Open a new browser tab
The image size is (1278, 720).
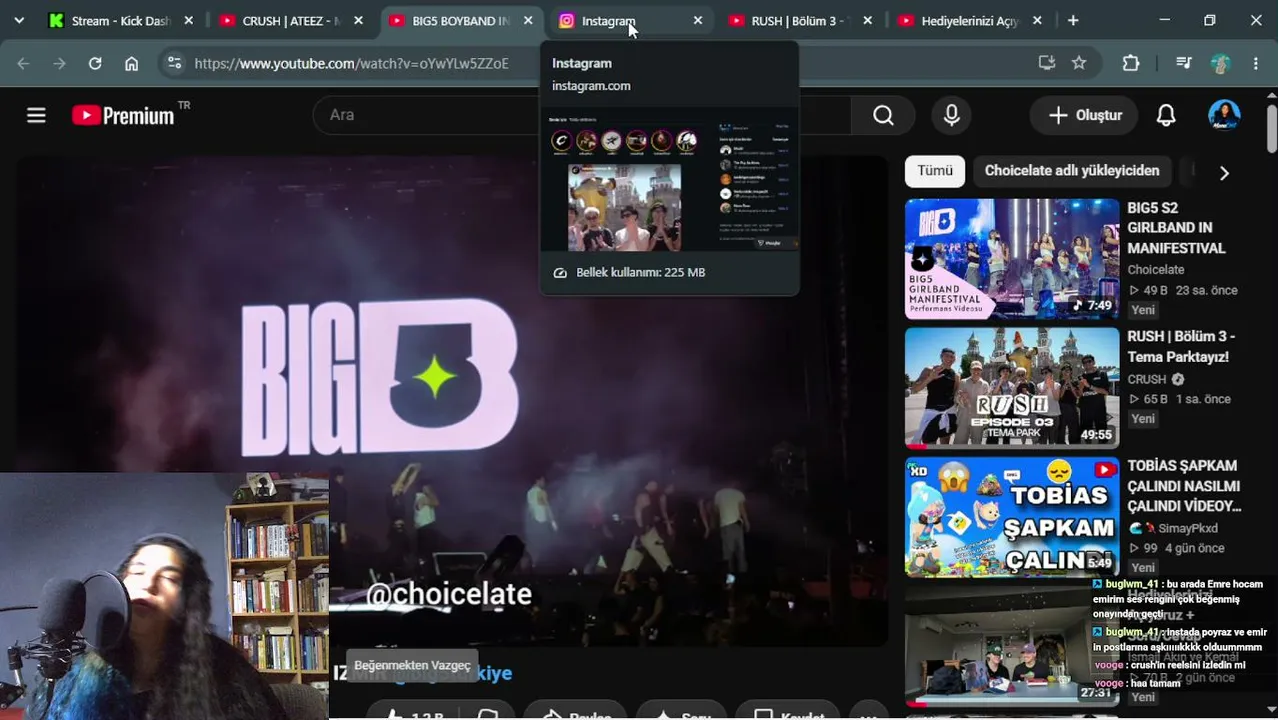tap(1073, 20)
